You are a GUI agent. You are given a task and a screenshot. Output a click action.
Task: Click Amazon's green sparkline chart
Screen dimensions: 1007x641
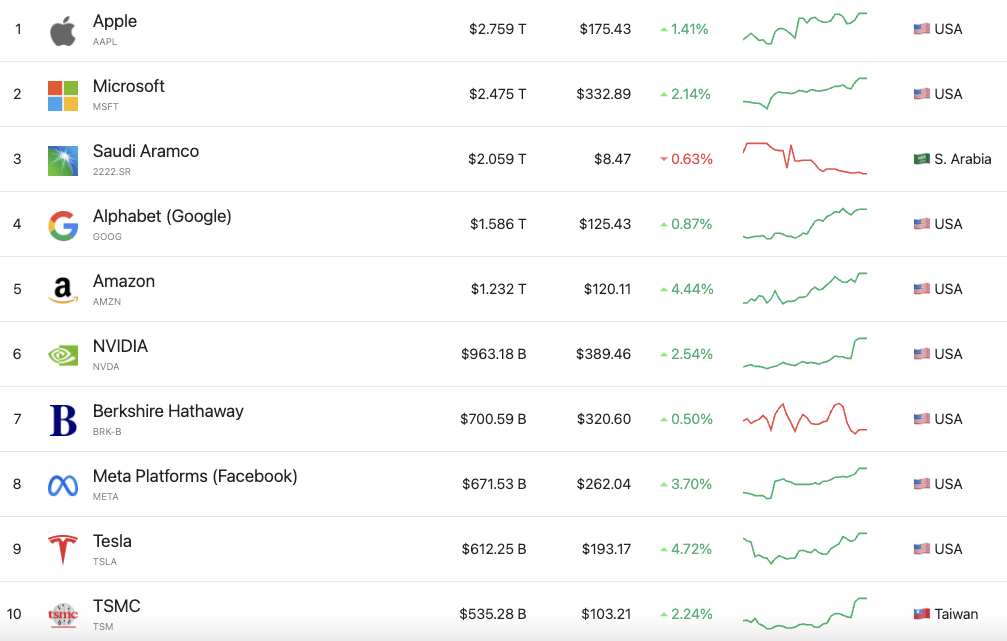click(805, 288)
